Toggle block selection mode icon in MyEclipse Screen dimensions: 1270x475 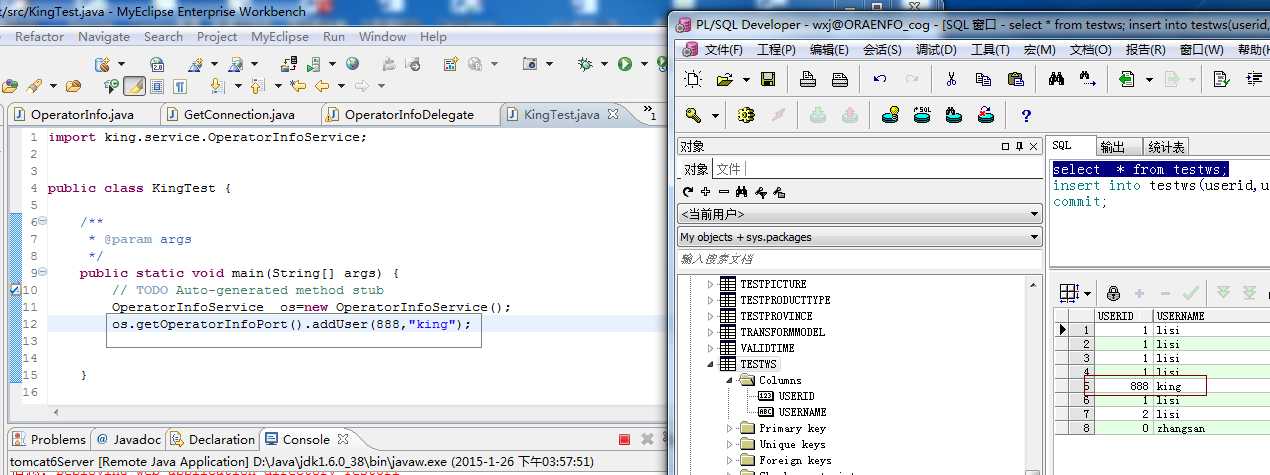157,87
